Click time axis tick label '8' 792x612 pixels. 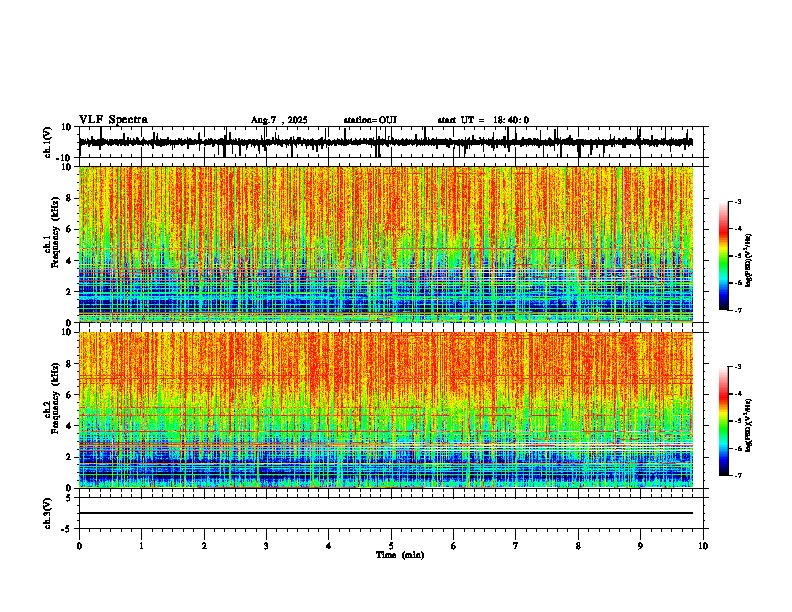point(578,546)
